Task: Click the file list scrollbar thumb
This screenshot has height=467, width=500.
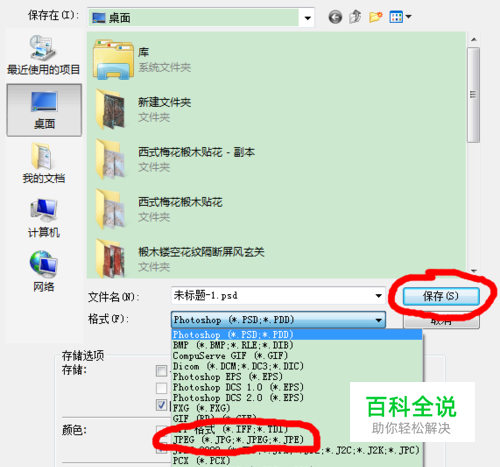Action: (473, 95)
